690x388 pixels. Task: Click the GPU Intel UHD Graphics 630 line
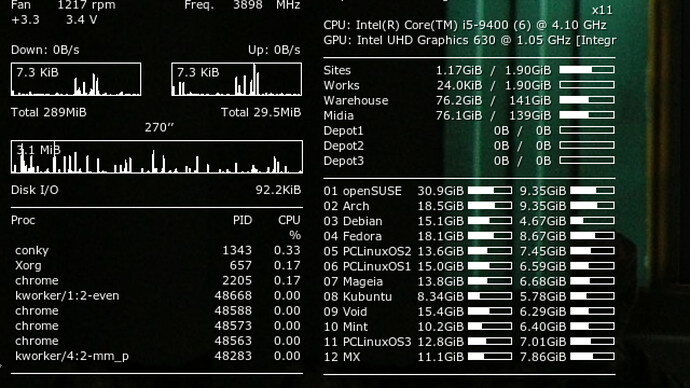tap(470, 40)
